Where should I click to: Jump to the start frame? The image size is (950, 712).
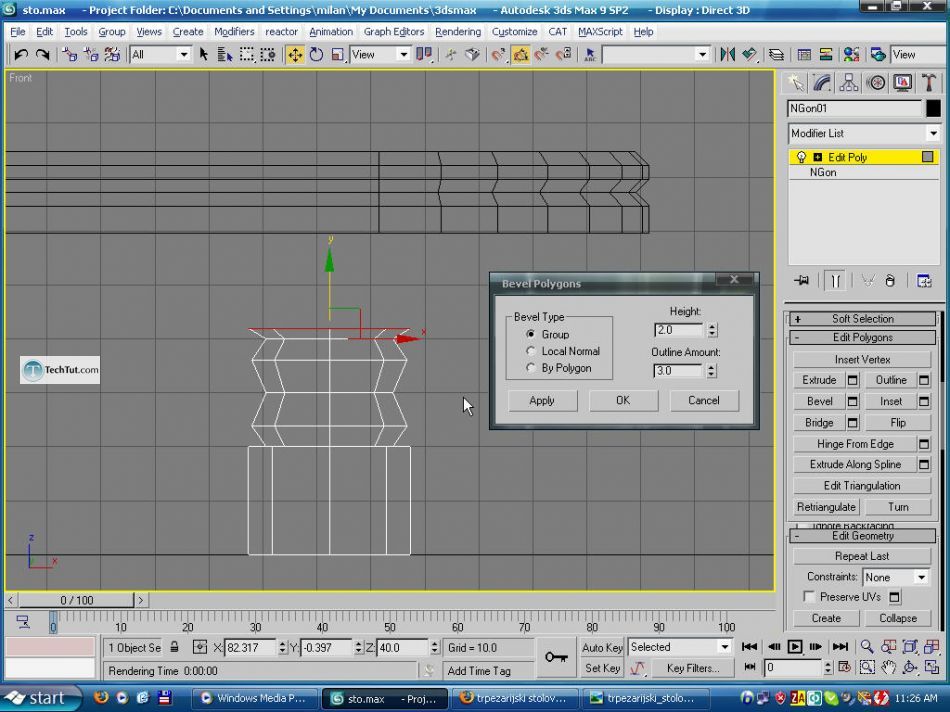pos(749,647)
